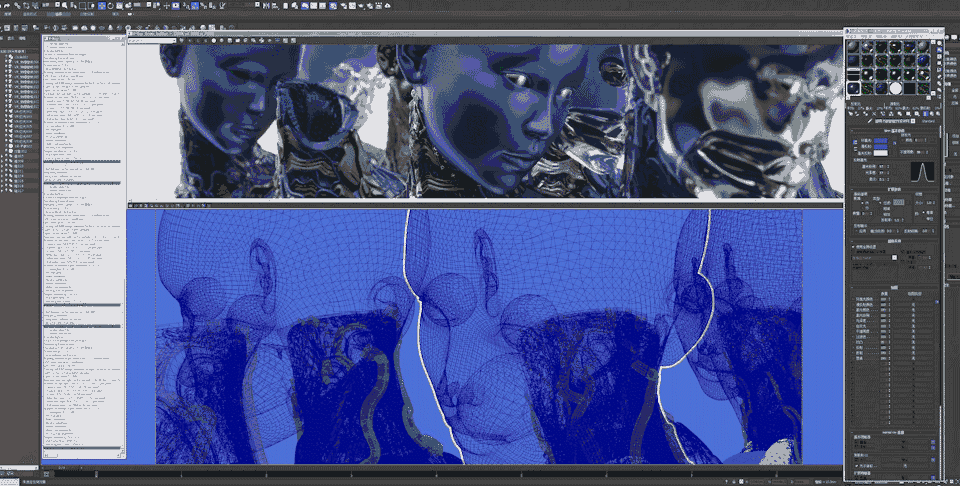The height and width of the screenshot is (486, 960).
Task: Click the 置换 row map slot button
Action: click(x=913, y=358)
